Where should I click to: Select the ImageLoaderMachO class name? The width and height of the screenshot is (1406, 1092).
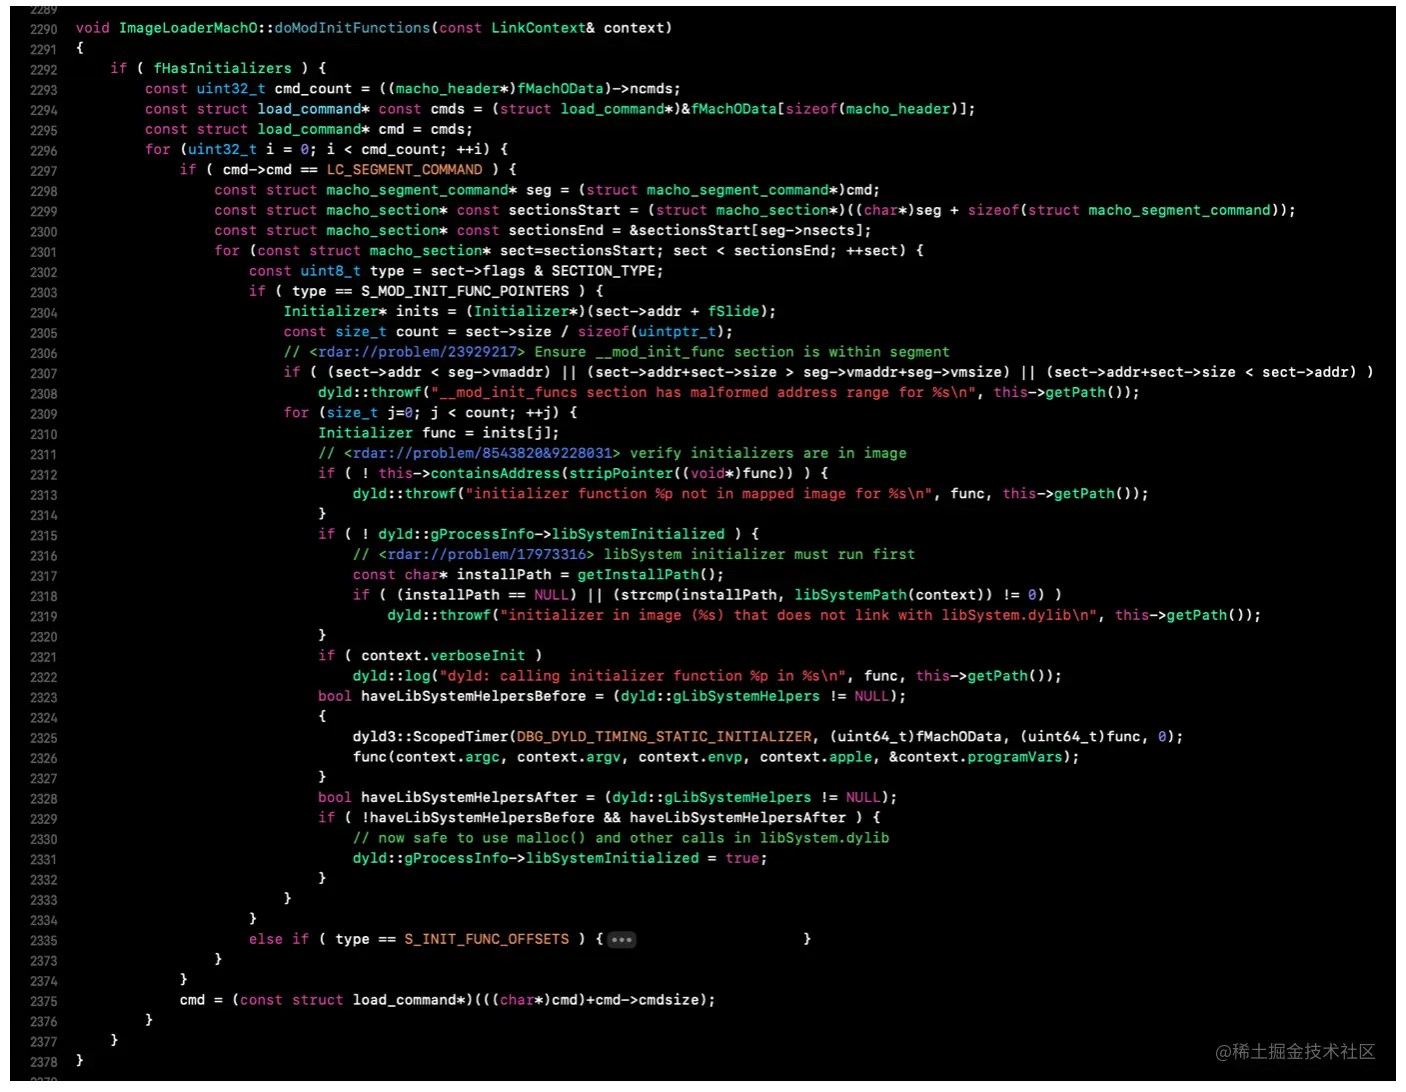189,28
